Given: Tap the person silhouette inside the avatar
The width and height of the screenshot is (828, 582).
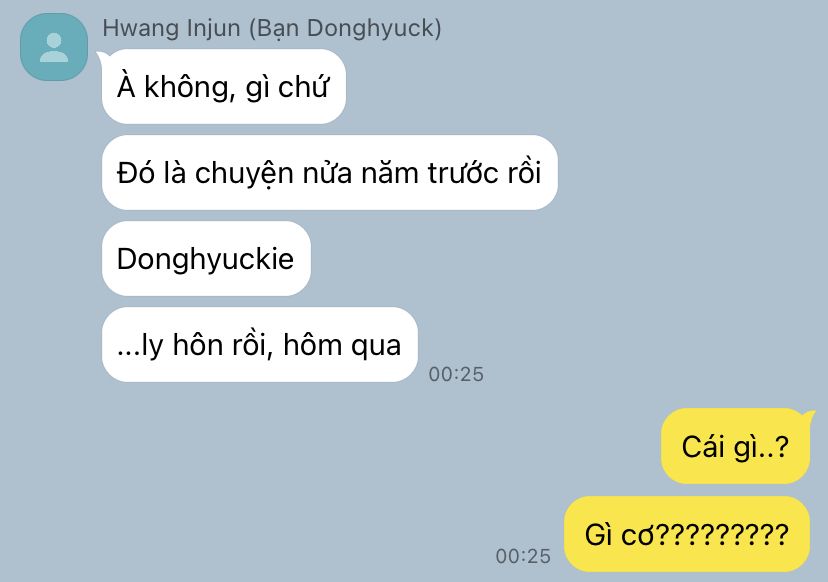Looking at the screenshot, I should pyautogui.click(x=54, y=48).
